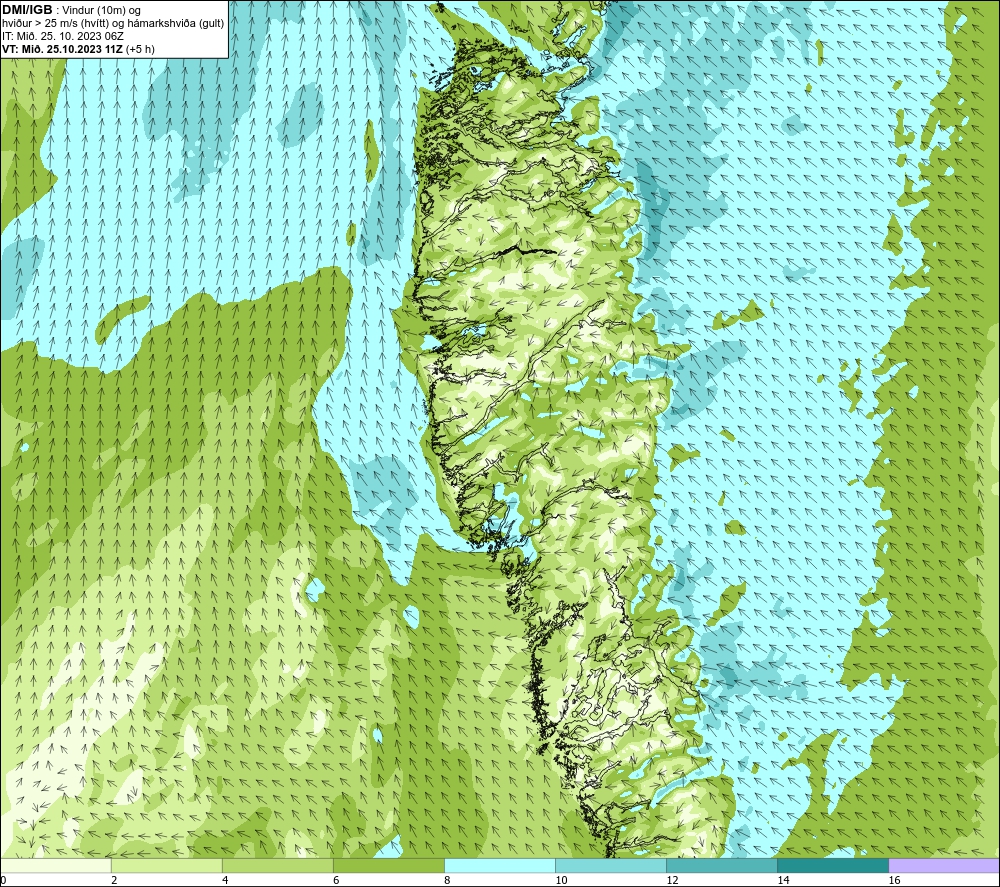This screenshot has width=1000, height=887.
Task: Click the legend scale label '2'
Action: pyautogui.click(x=114, y=880)
